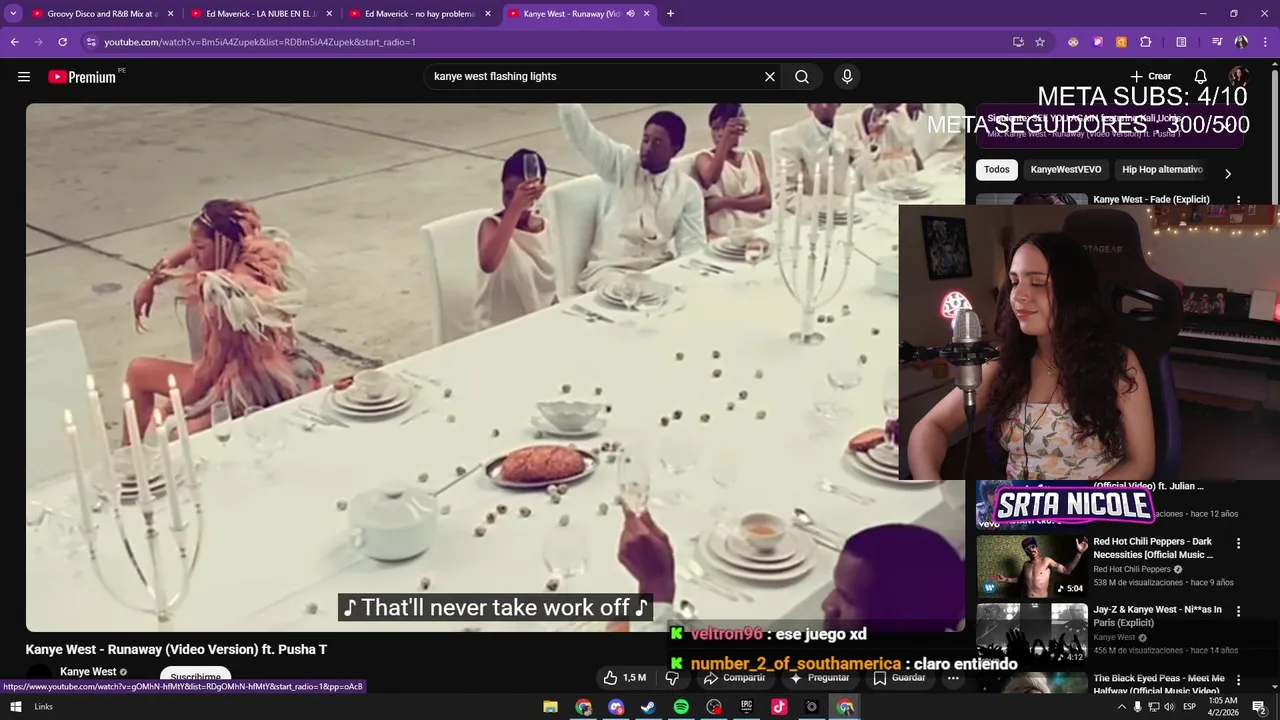This screenshot has width=1280, height=720.
Task: Show hidden system tray icons chevron
Action: tap(1121, 707)
